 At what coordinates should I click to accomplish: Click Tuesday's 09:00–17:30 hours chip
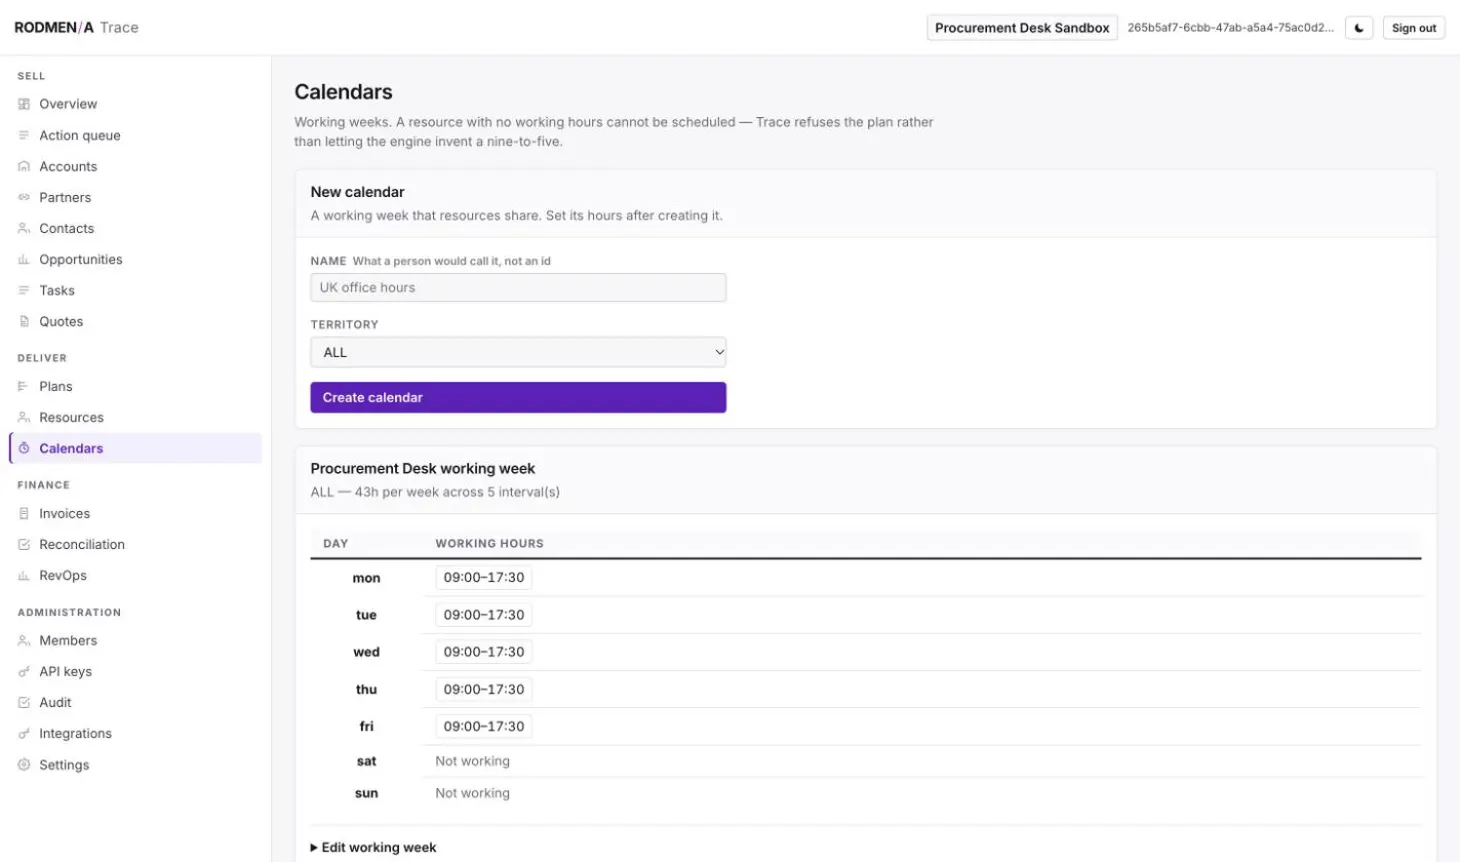point(484,615)
